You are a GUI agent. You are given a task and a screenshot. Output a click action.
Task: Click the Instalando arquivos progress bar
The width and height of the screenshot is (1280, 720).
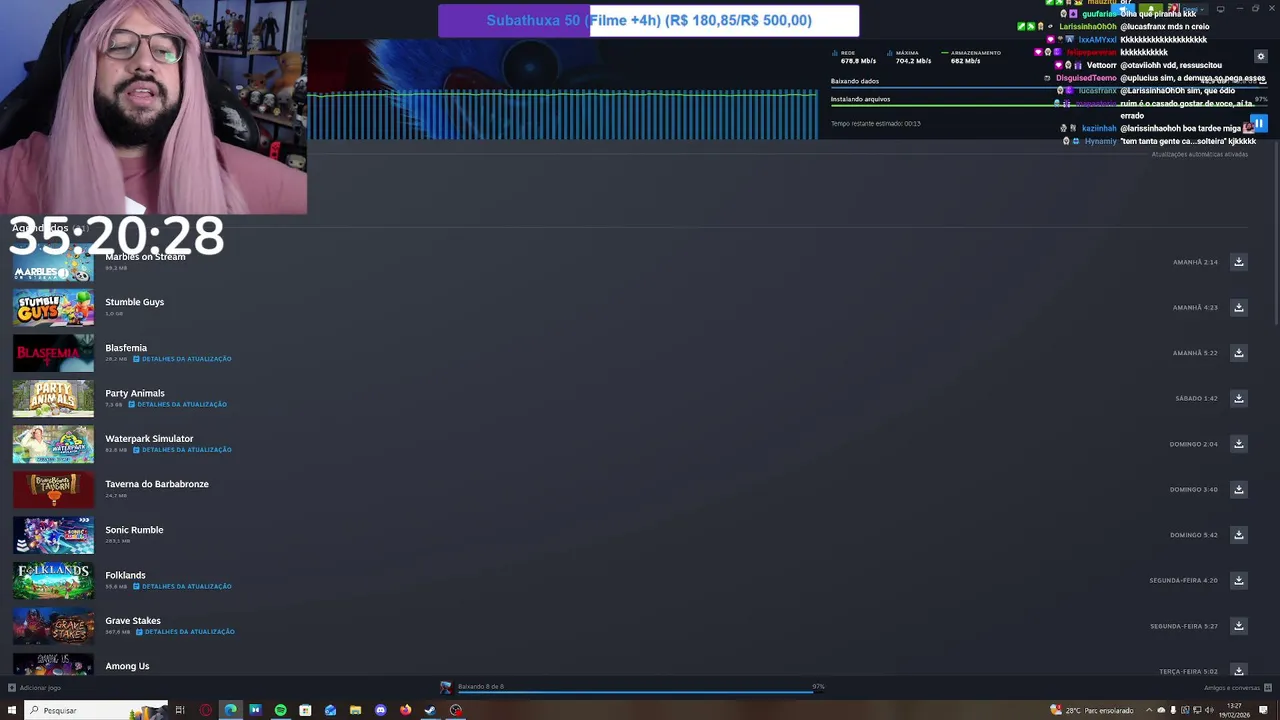pyautogui.click(x=1050, y=106)
